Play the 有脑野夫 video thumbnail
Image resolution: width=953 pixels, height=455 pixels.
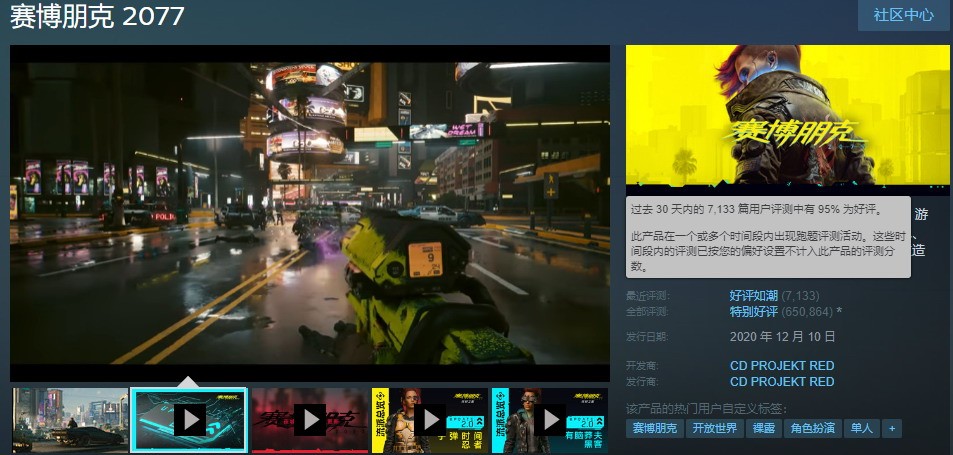(x=549, y=420)
